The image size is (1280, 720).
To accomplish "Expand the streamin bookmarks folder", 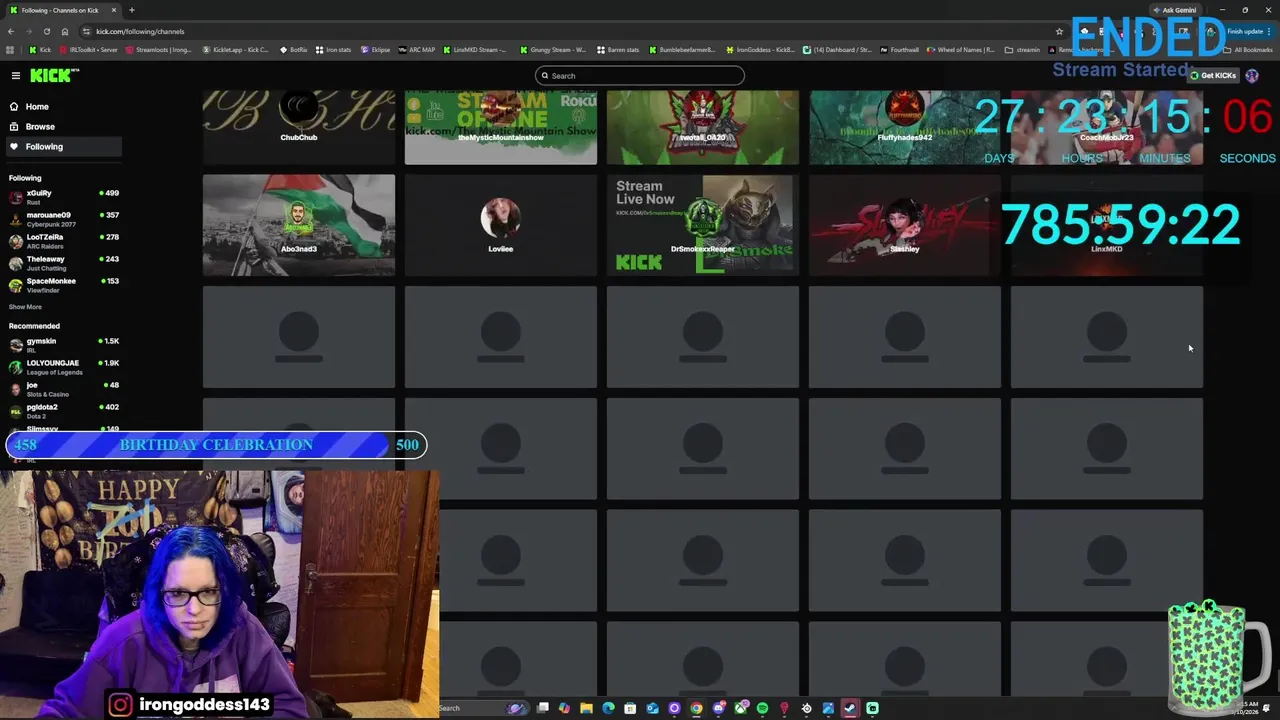I will [x=1023, y=49].
